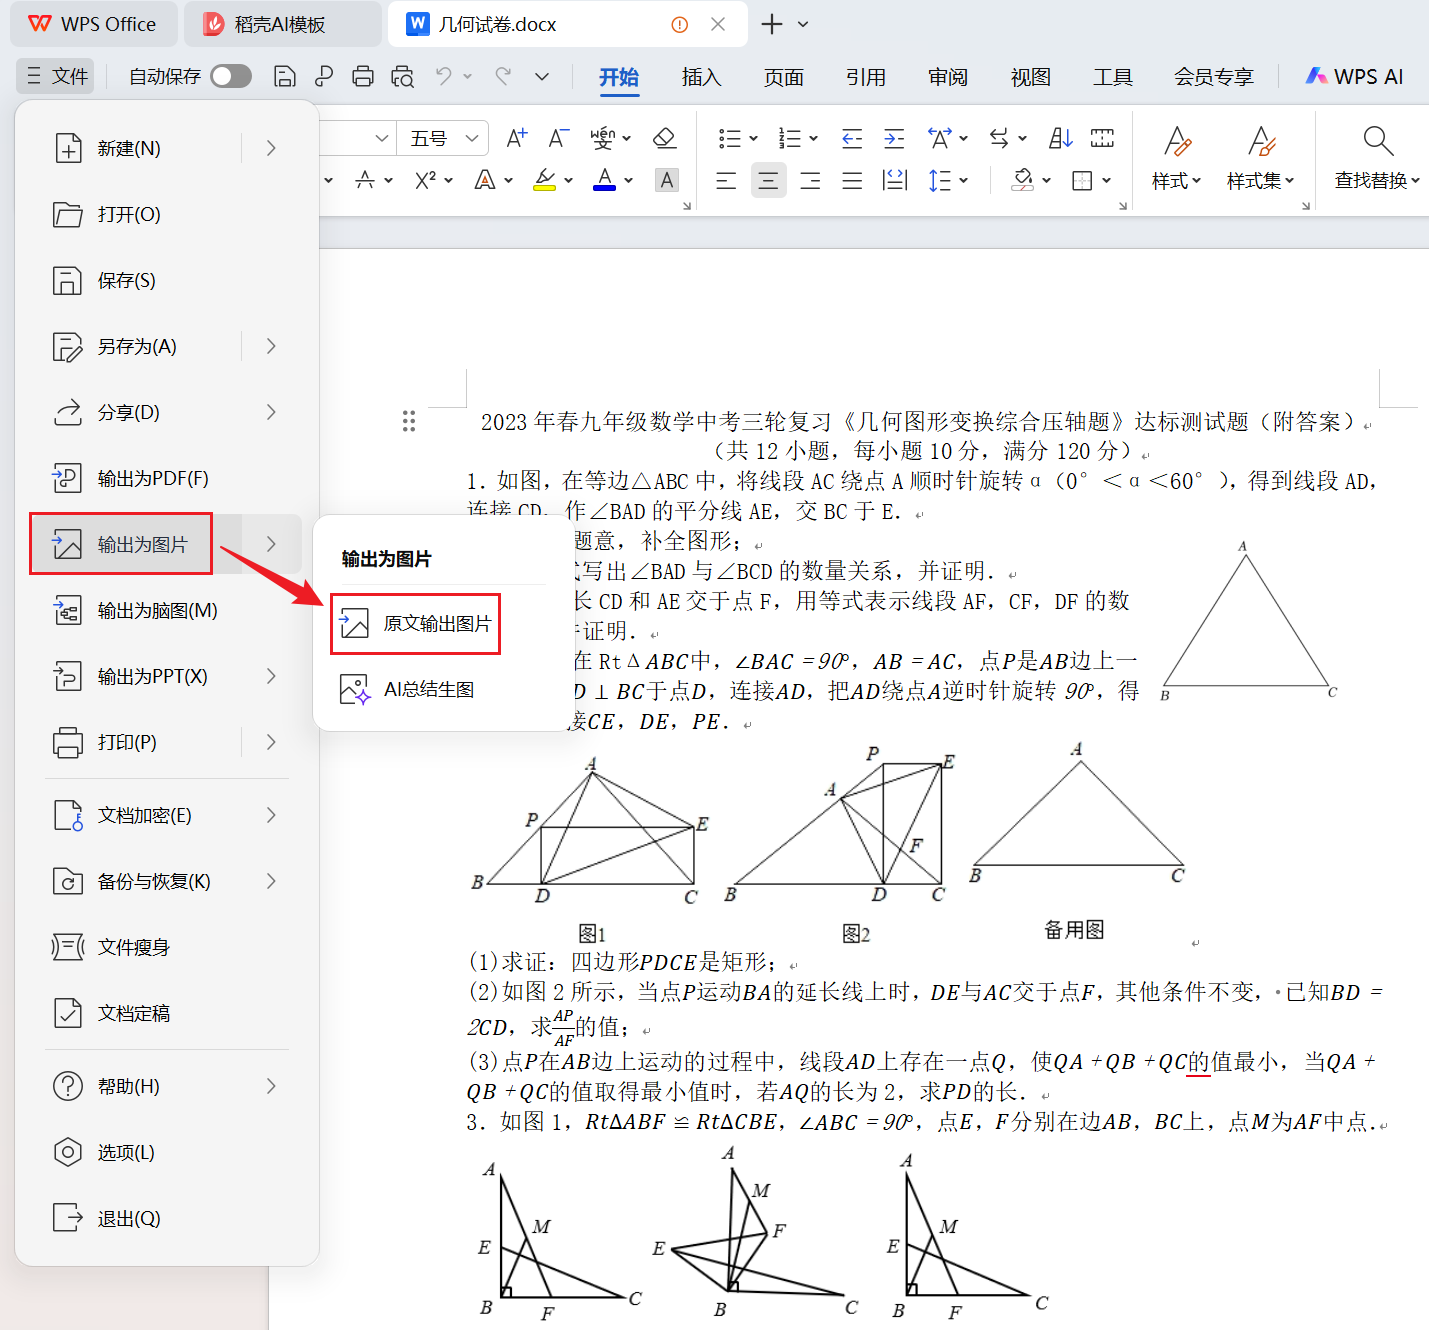1429x1330 pixels.
Task: Expand the 另存为 submenu arrow
Action: 271,346
